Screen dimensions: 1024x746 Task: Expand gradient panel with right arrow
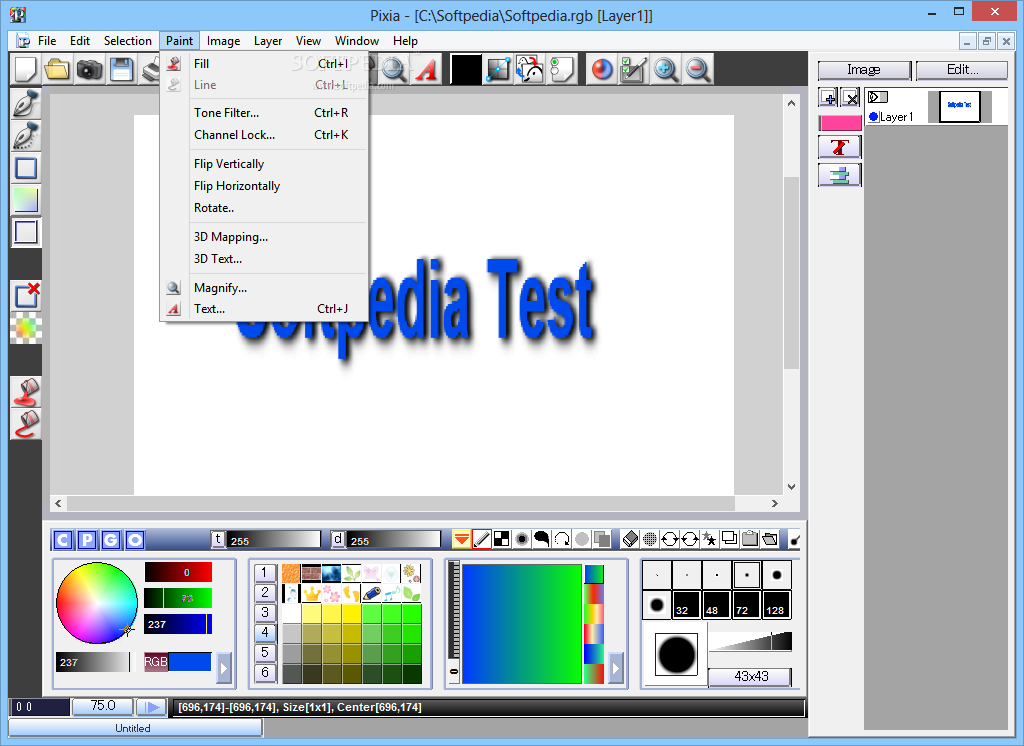click(616, 668)
